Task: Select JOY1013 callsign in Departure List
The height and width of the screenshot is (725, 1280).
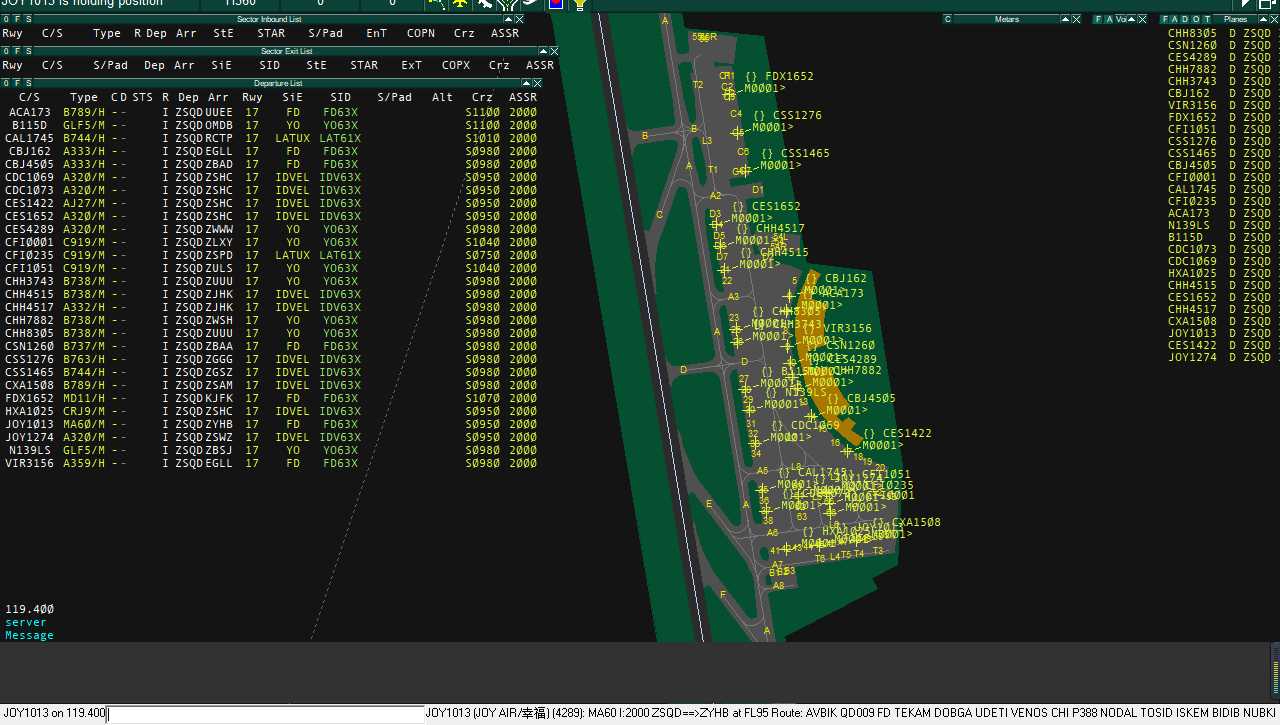Action: point(29,424)
